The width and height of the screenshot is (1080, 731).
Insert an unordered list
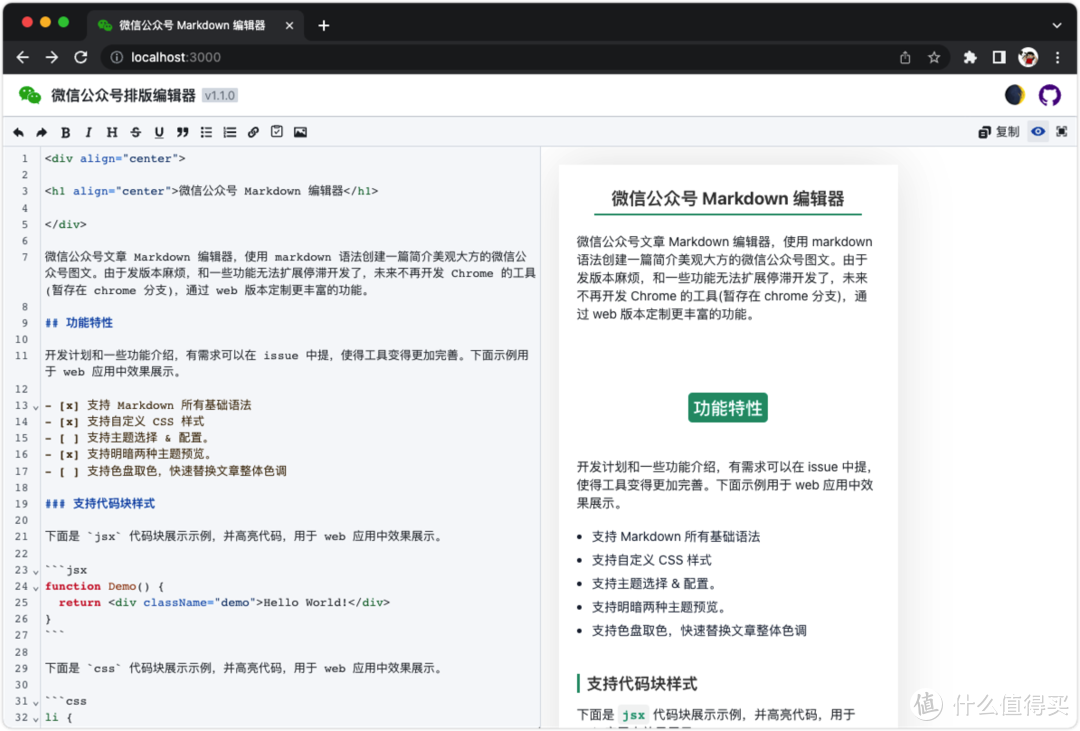pos(205,132)
